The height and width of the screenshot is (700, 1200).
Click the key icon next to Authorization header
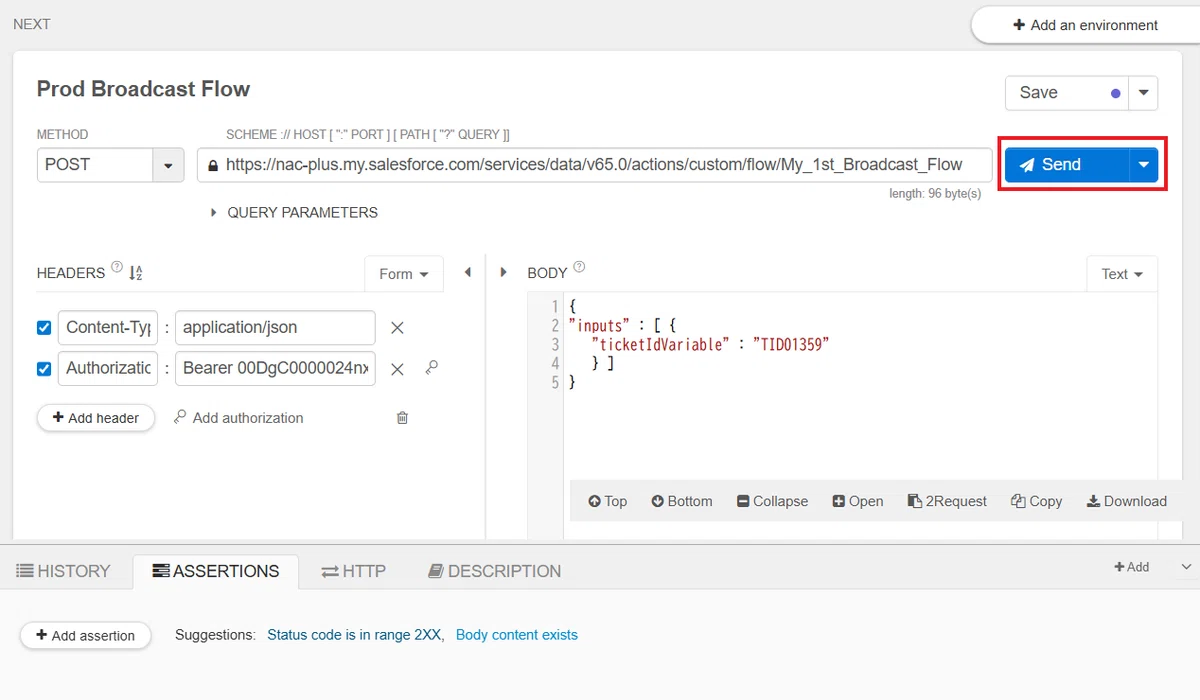[x=431, y=368]
